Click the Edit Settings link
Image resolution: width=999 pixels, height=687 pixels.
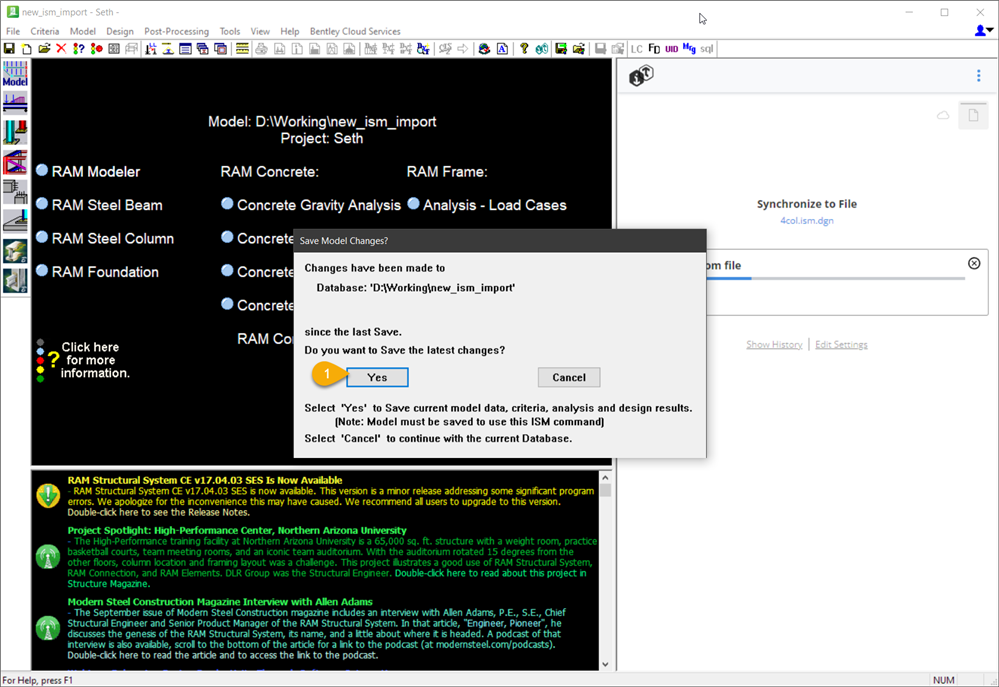tap(841, 344)
